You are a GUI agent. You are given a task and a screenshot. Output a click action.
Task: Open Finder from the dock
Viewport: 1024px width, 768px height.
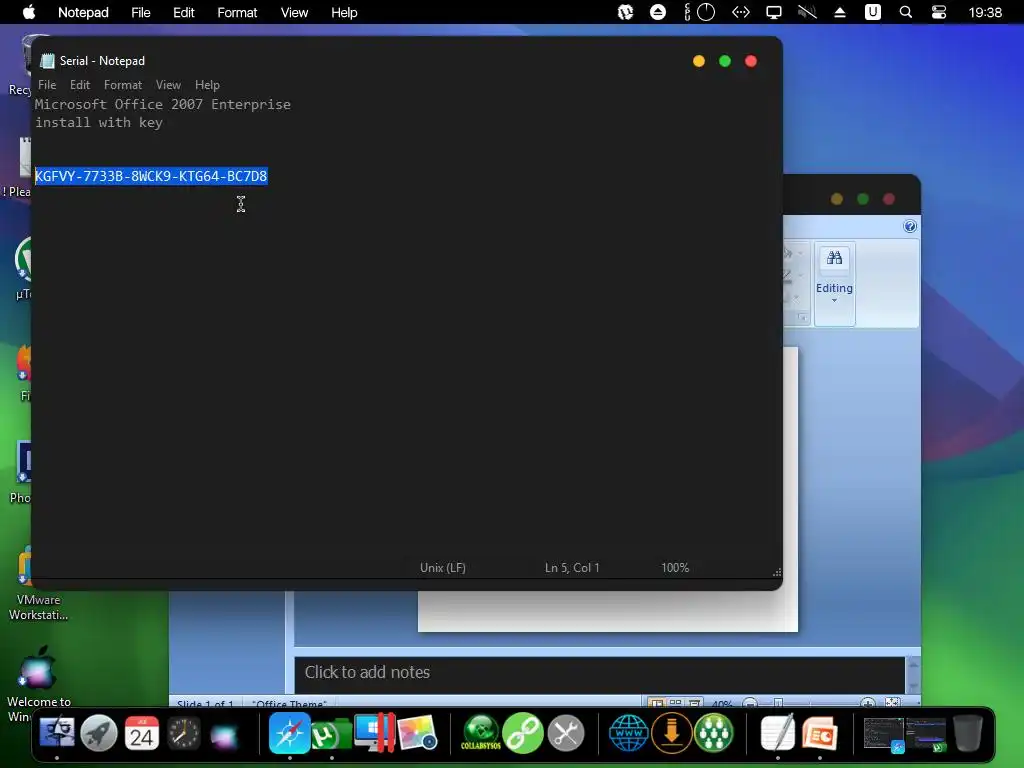pos(57,733)
